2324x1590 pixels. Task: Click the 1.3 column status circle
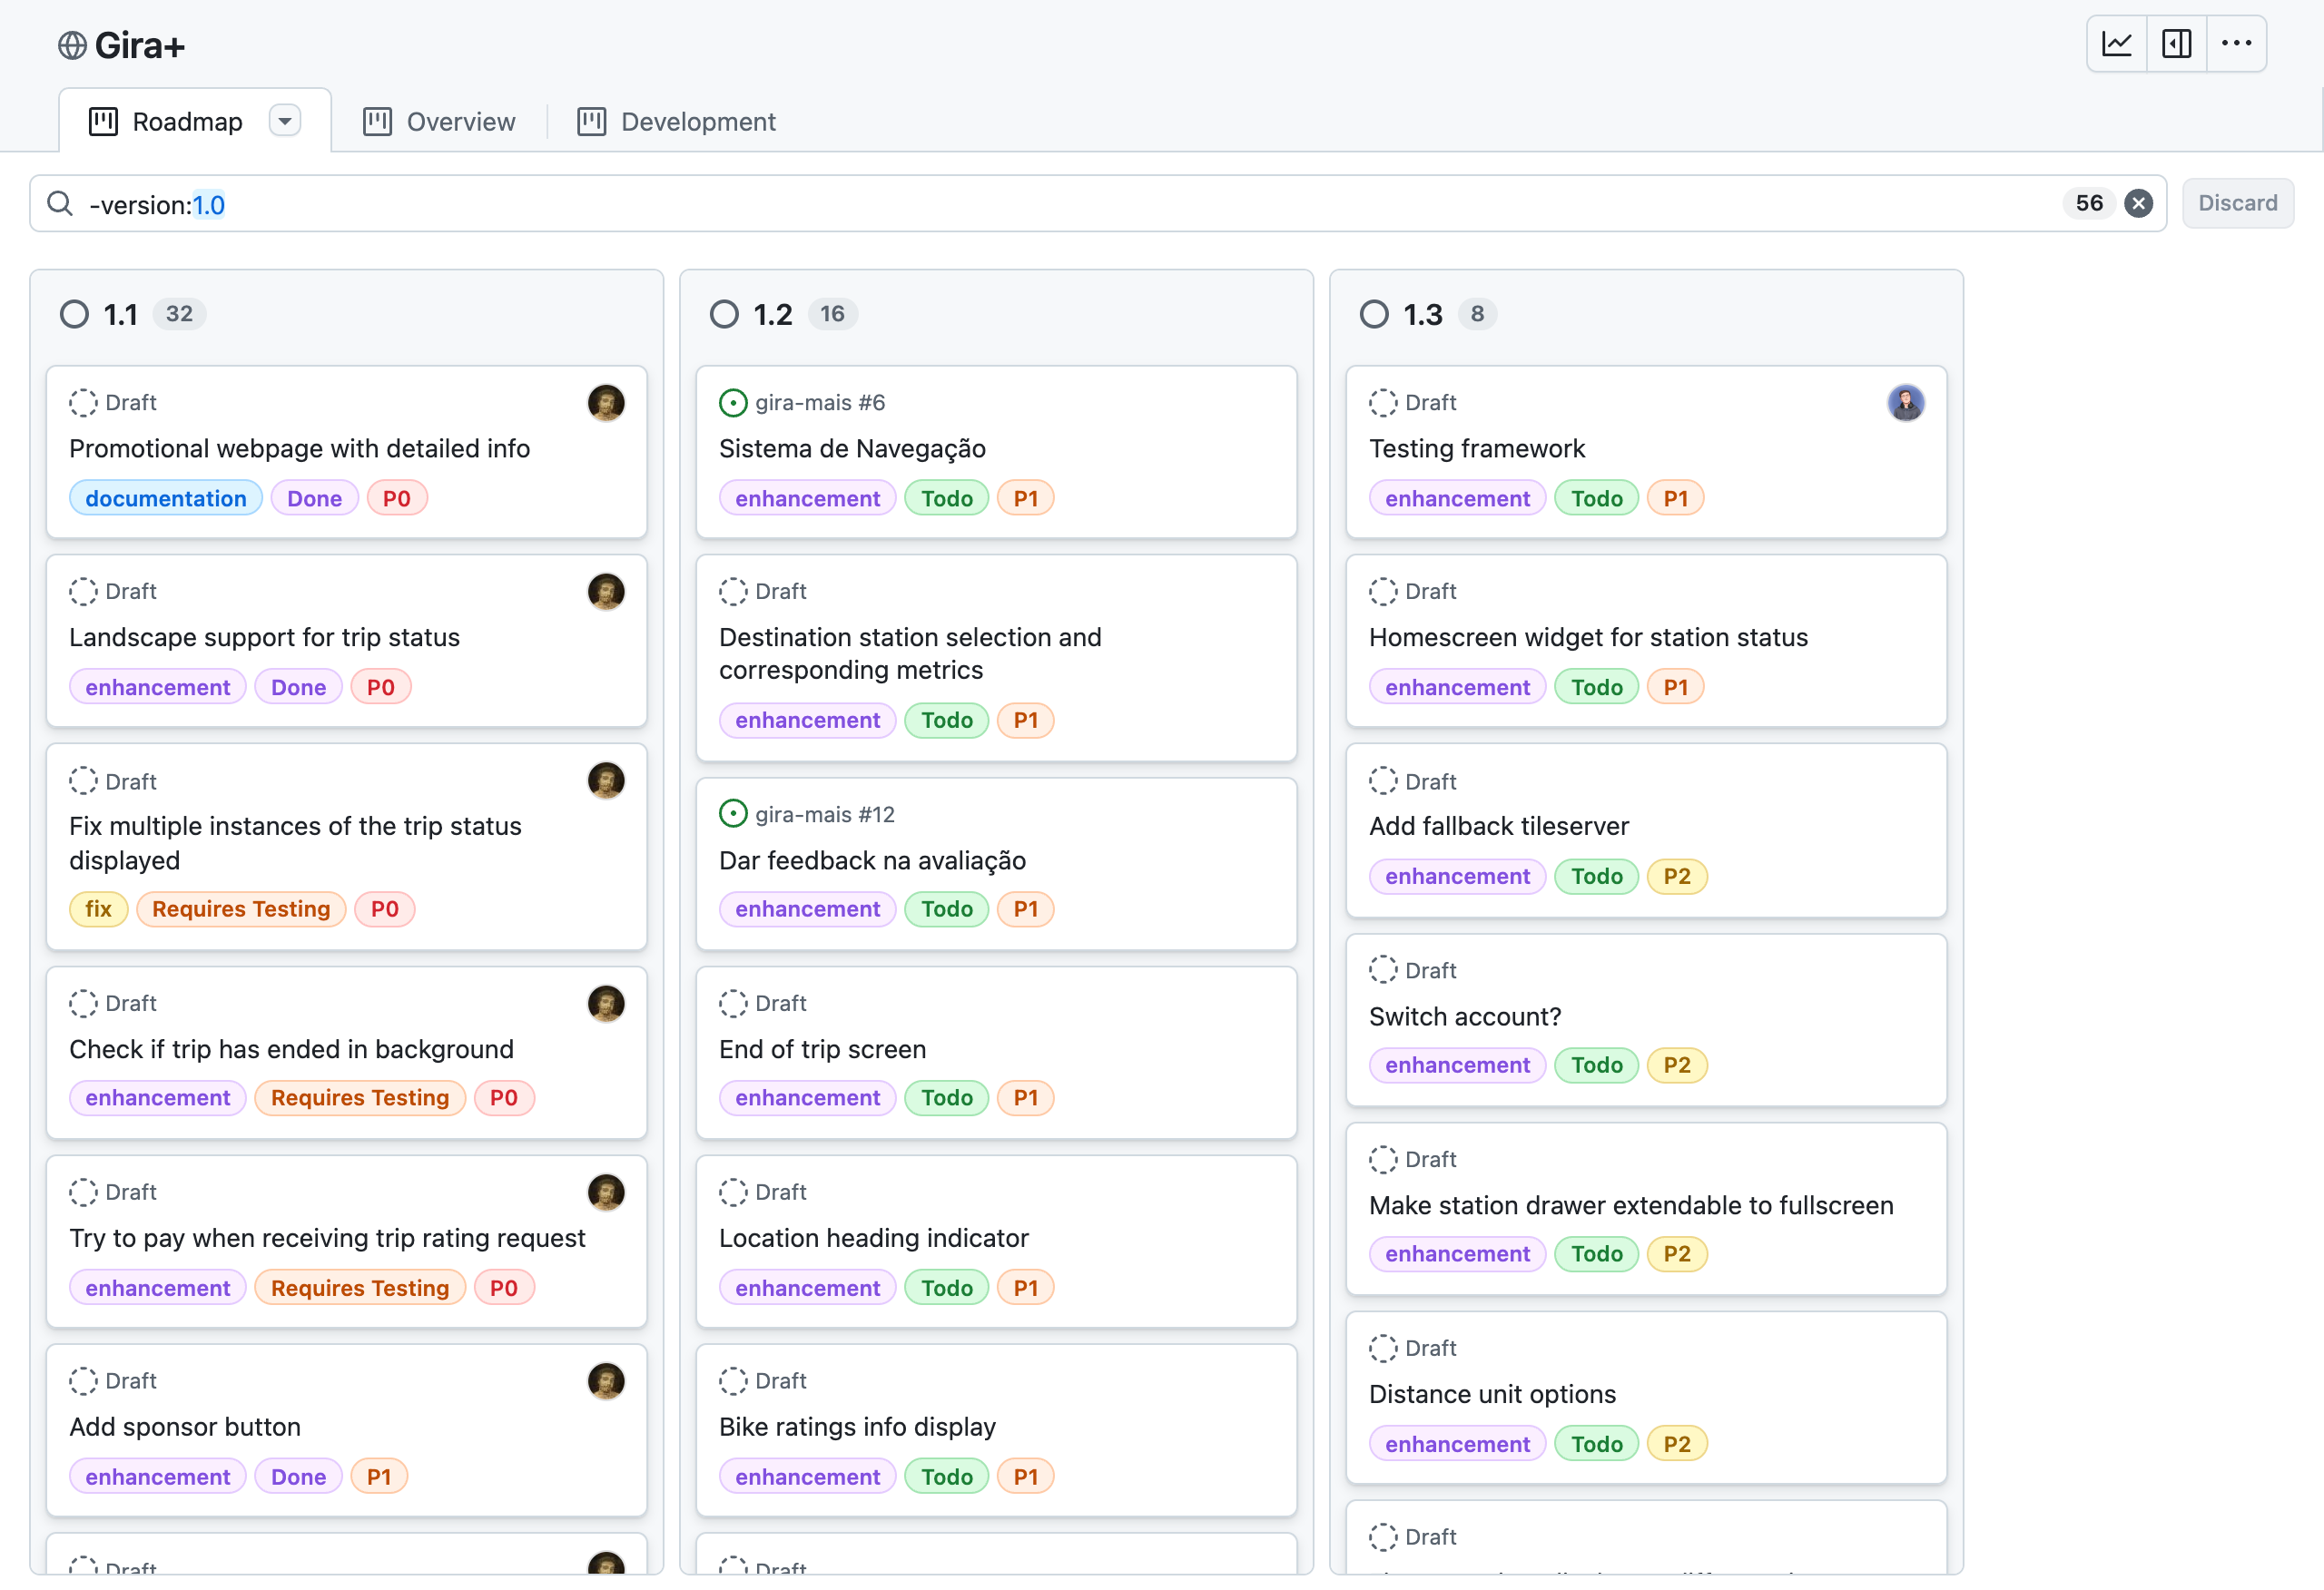tap(1374, 314)
